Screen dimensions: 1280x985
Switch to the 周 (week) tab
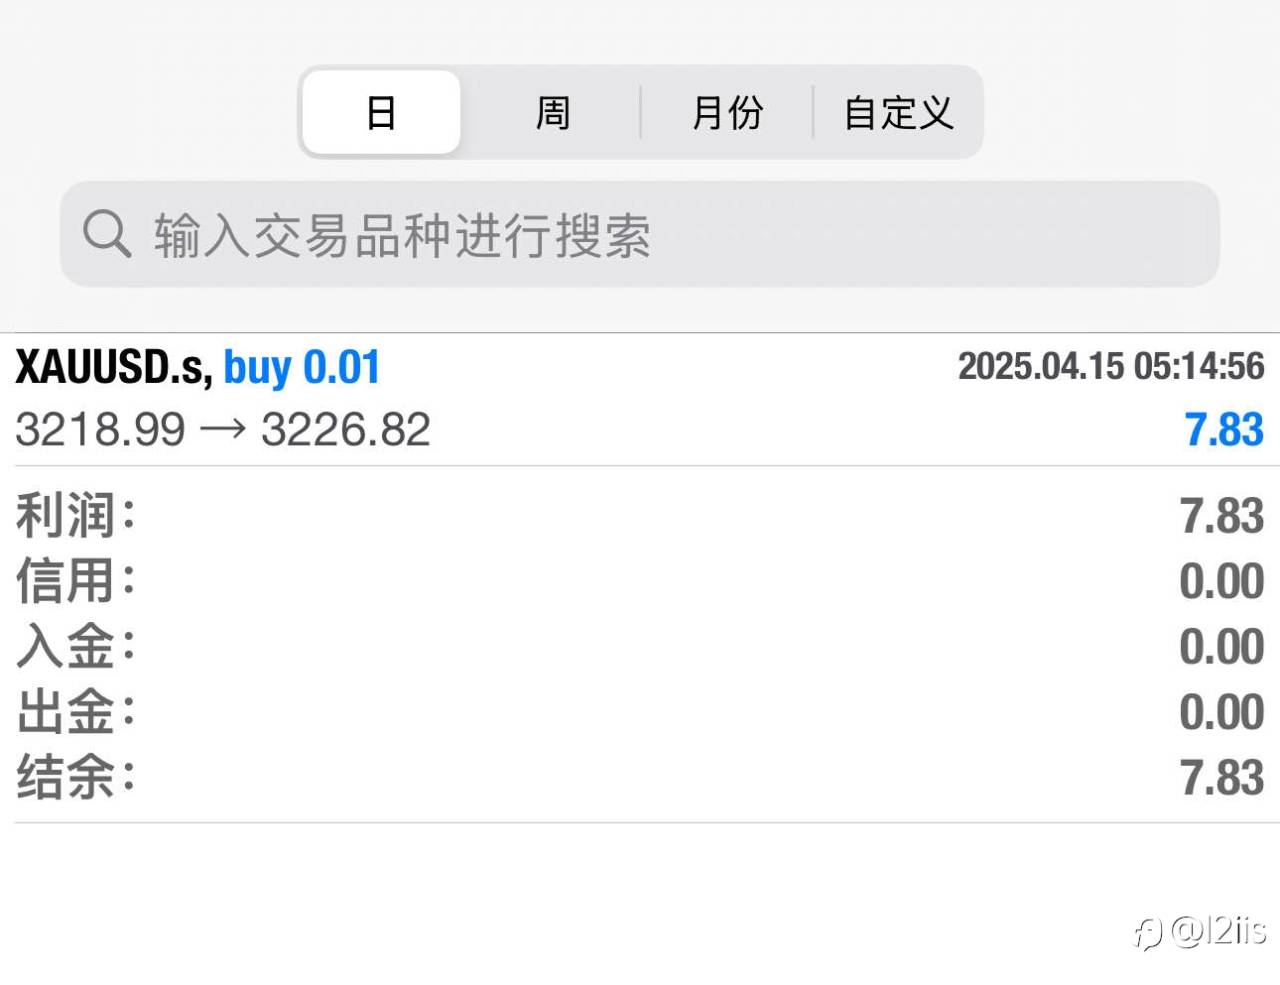[552, 112]
